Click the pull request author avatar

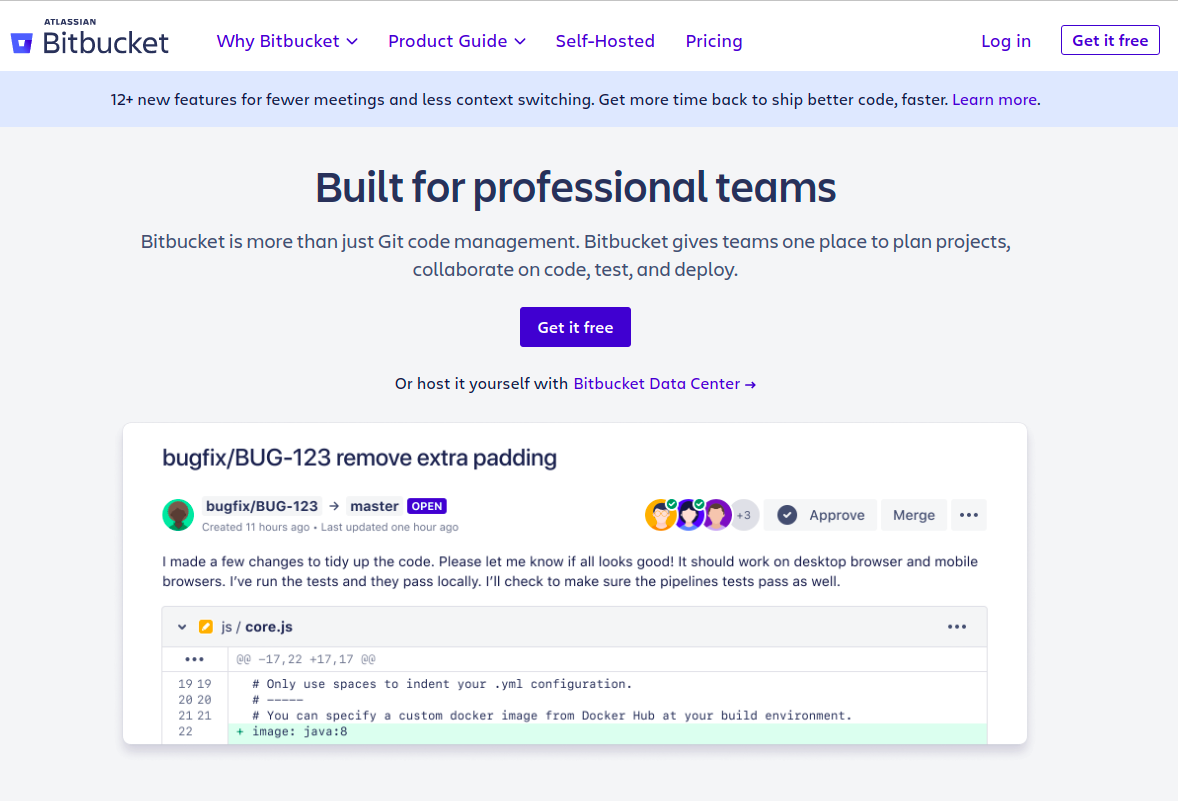pos(178,515)
